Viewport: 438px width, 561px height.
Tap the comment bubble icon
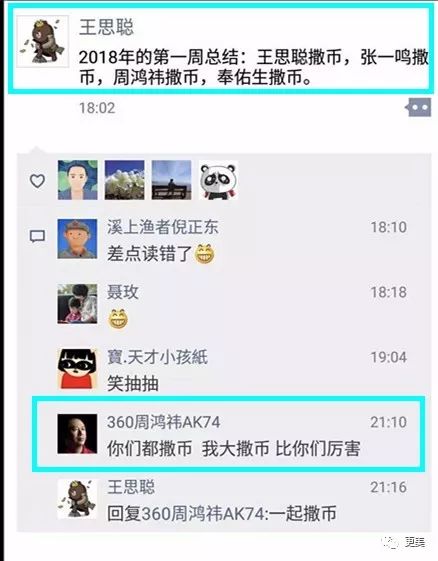pos(37,236)
